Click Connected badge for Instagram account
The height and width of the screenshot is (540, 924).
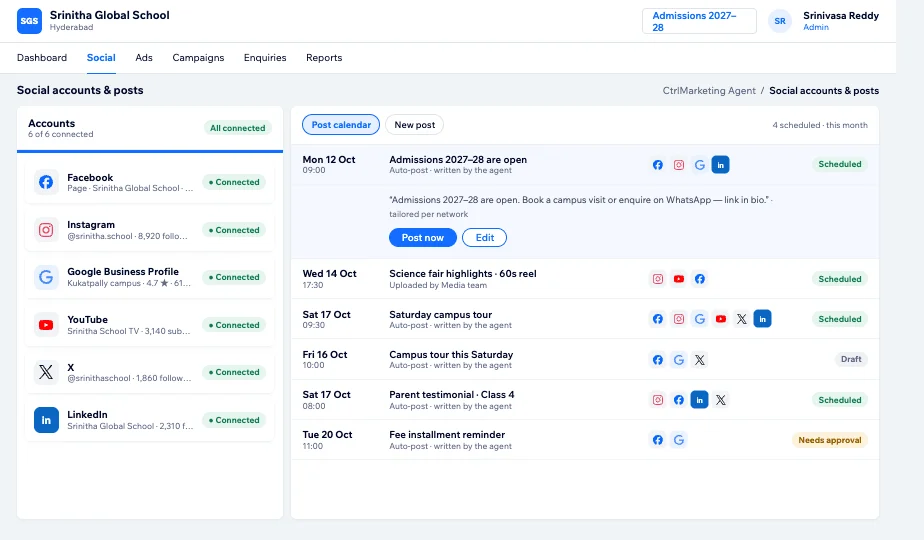(x=234, y=230)
